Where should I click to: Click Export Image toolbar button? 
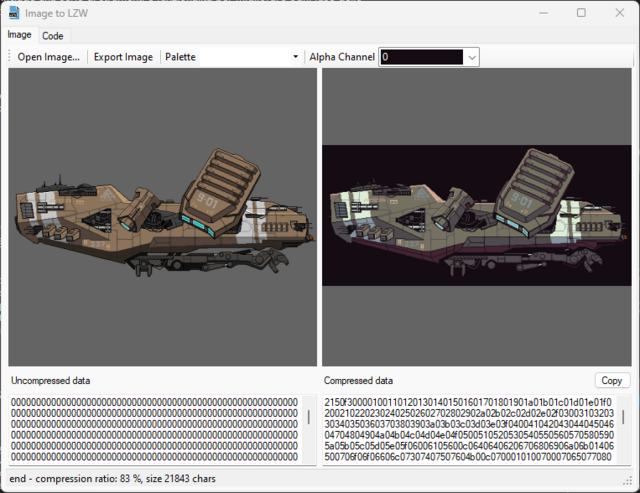coord(123,57)
